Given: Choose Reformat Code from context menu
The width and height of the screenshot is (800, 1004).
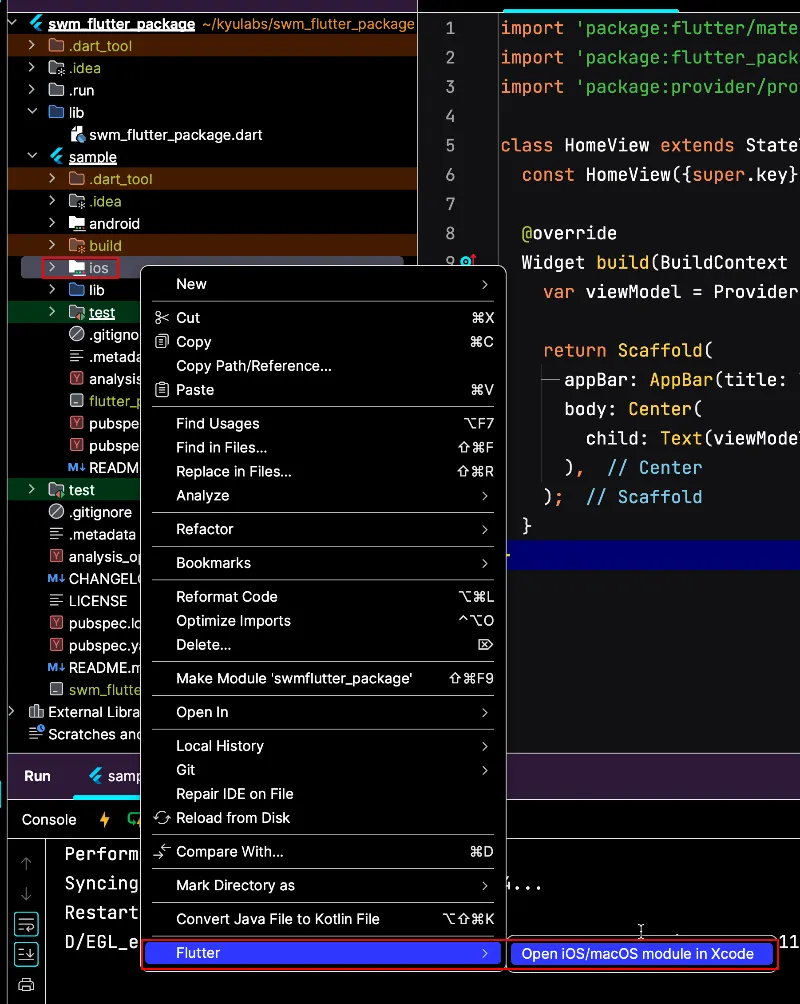Looking at the screenshot, I should (227, 597).
